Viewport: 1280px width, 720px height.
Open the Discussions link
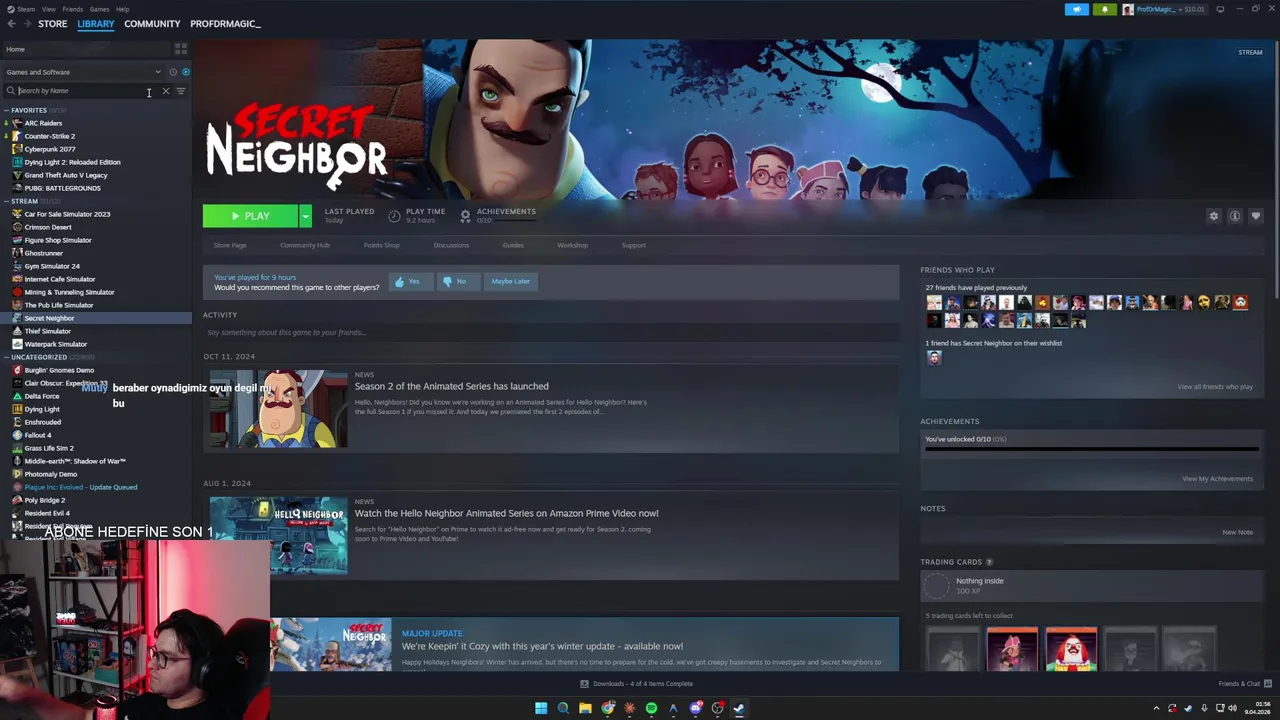click(x=451, y=245)
